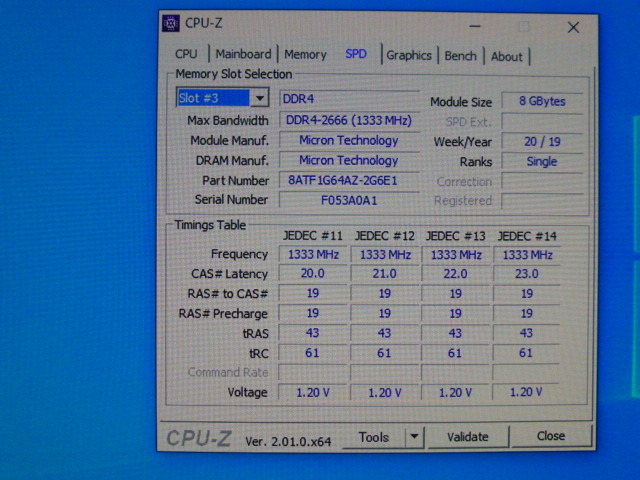Image resolution: width=640 pixels, height=480 pixels.
Task: Close CPU-Z with the X button
Action: coord(573,27)
